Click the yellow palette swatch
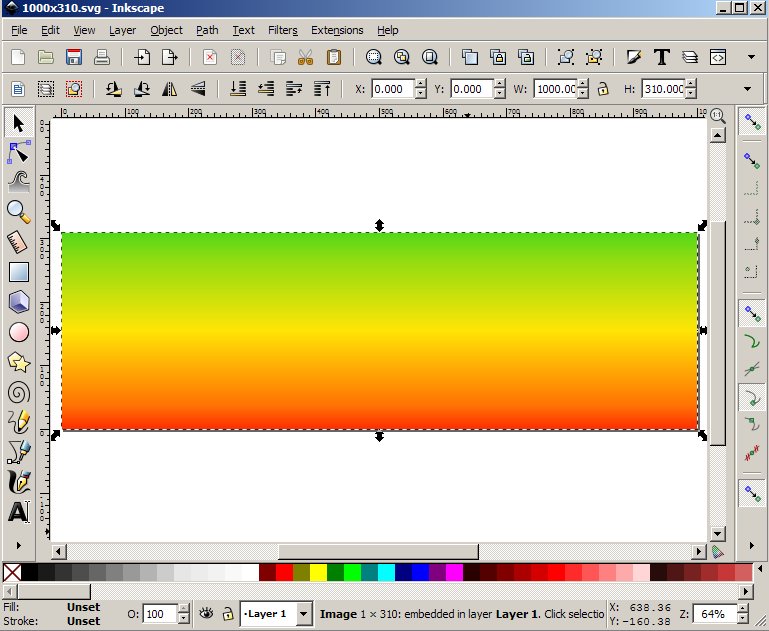This screenshot has height=631, width=769. pyautogui.click(x=318, y=572)
